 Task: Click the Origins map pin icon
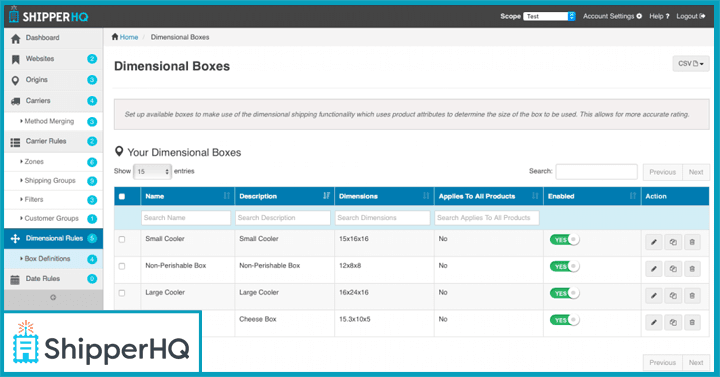click(16, 80)
